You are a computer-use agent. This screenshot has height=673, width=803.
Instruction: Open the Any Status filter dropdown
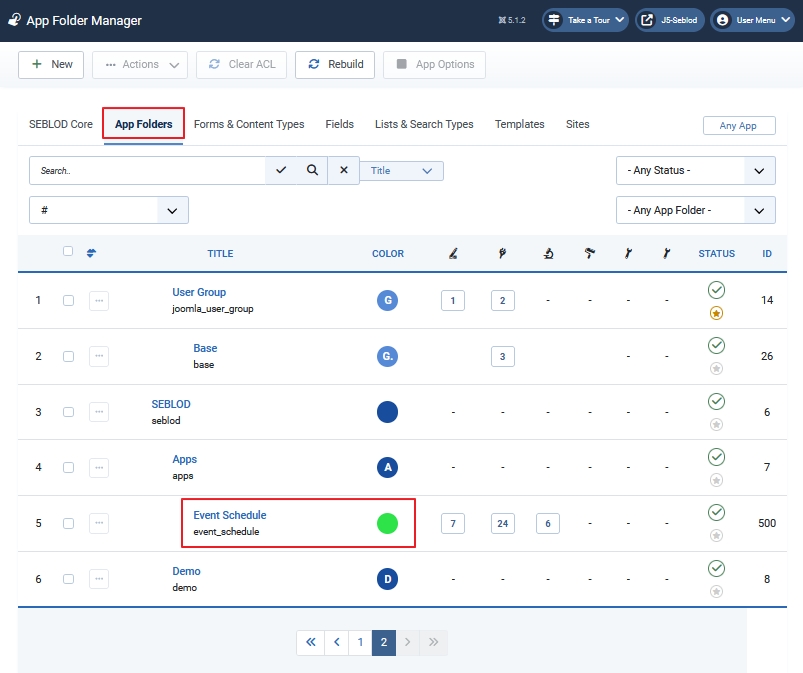[x=695, y=170]
